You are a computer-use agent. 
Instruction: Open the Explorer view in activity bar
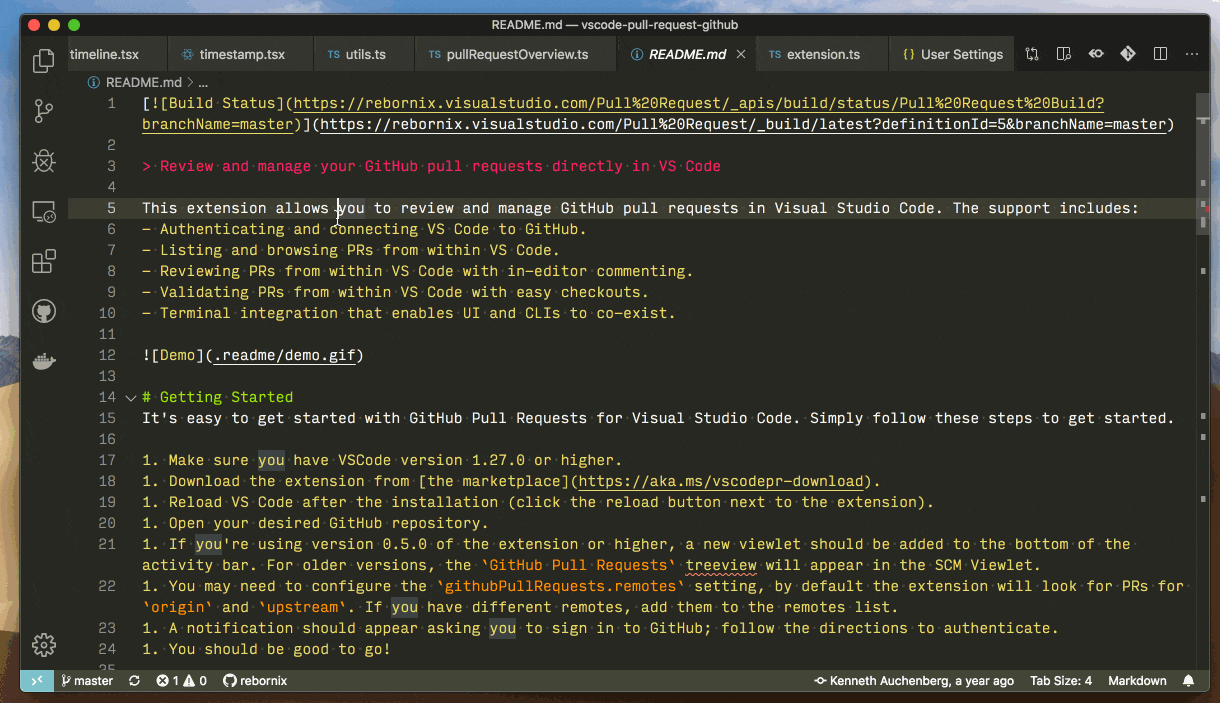click(x=43, y=61)
